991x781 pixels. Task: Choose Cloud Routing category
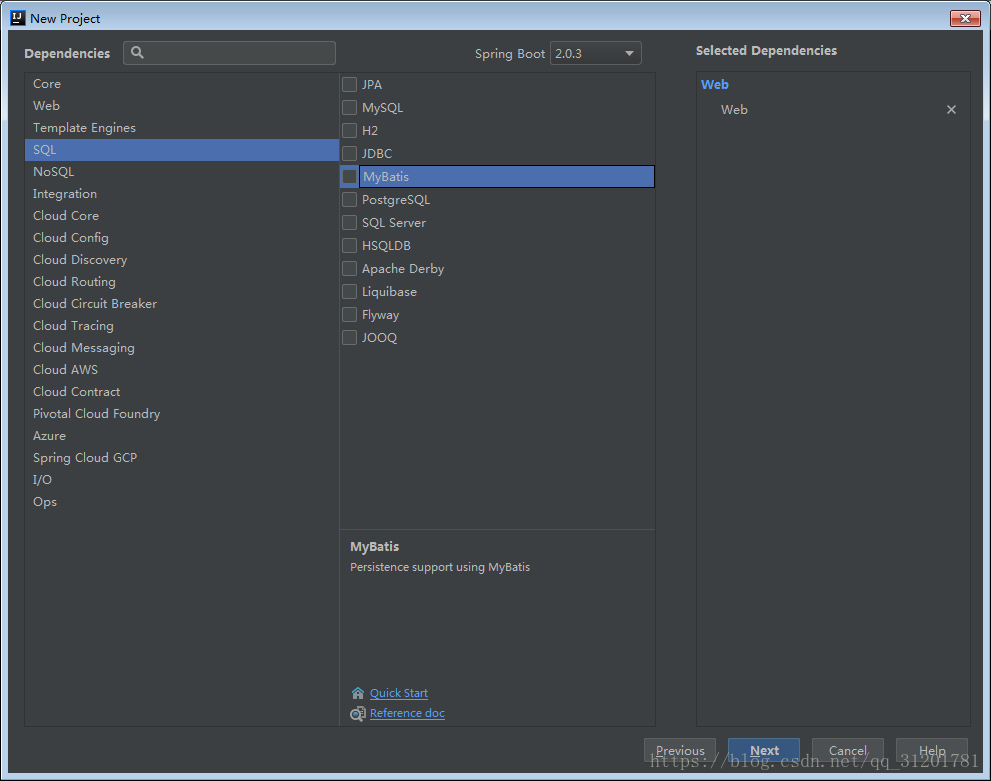[181, 282]
